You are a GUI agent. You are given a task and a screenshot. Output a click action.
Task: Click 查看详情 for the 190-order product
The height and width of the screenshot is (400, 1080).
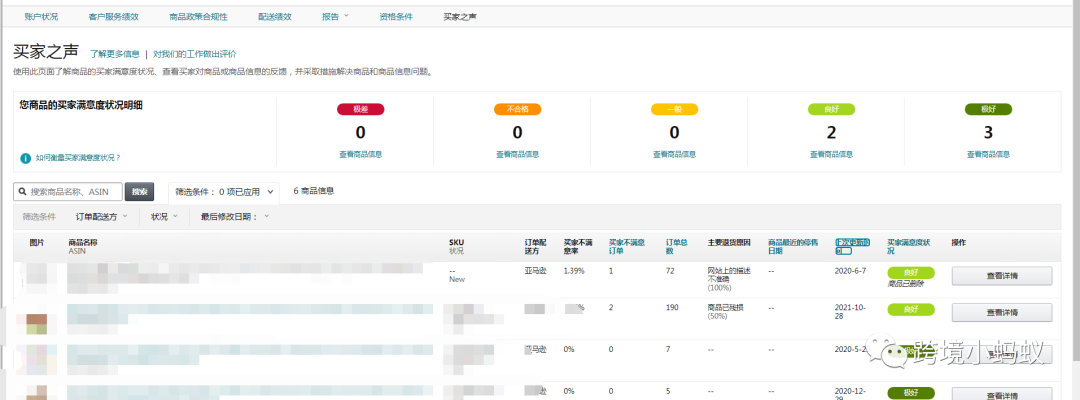point(1002,312)
